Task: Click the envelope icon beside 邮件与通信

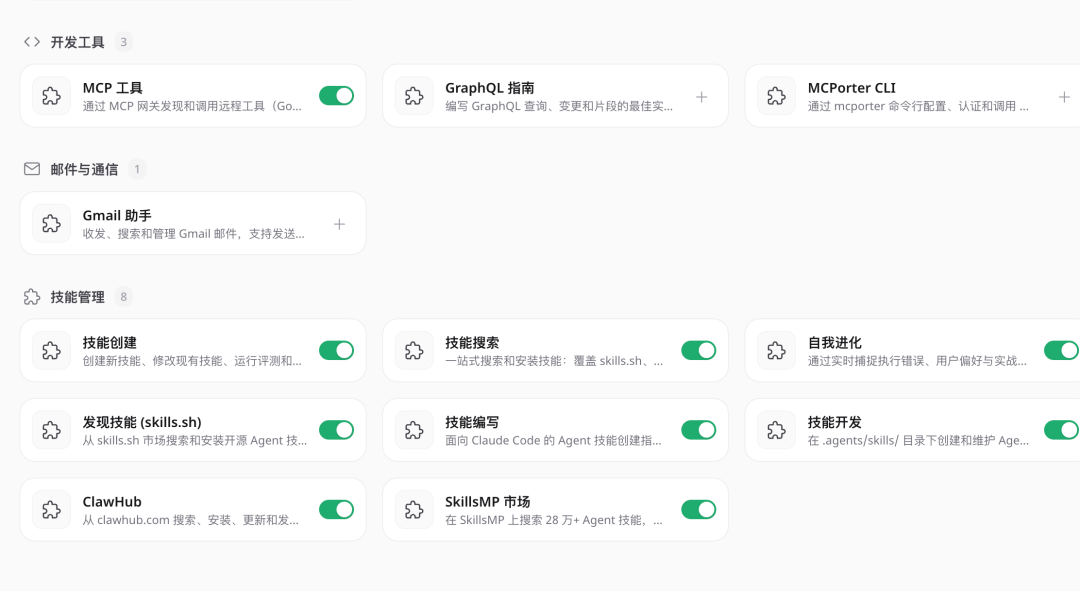Action: pos(30,169)
